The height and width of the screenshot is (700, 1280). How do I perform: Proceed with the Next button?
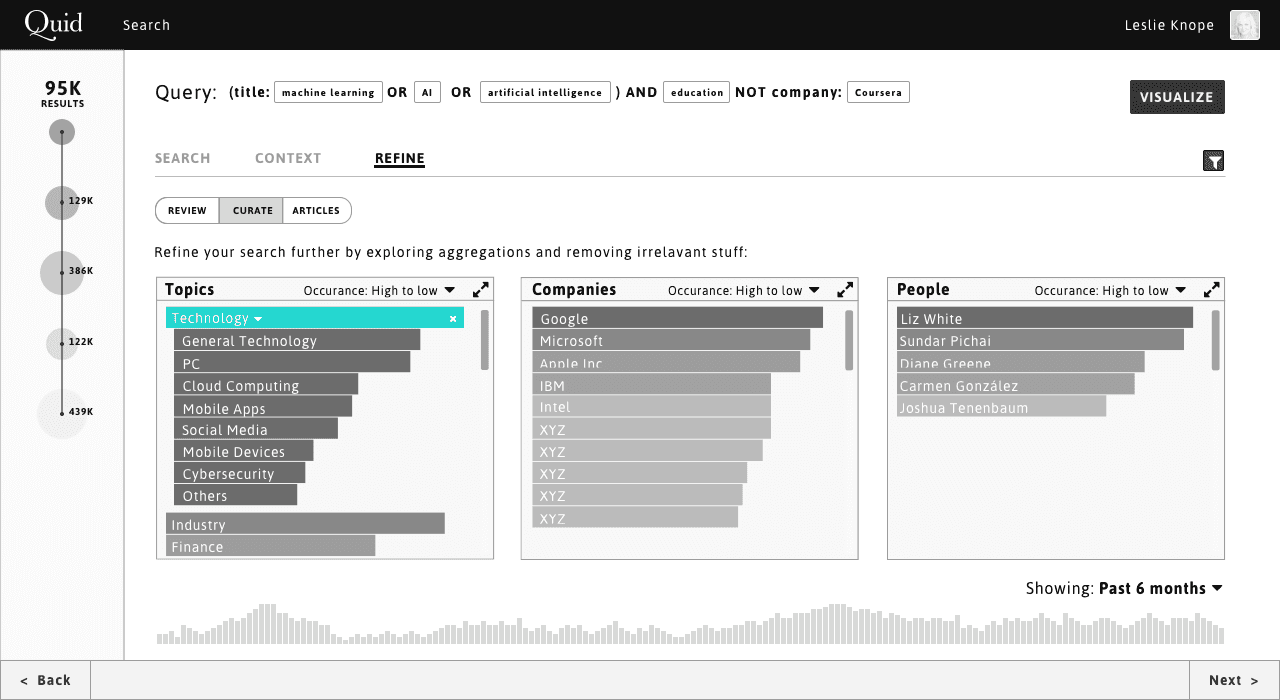click(x=1234, y=680)
